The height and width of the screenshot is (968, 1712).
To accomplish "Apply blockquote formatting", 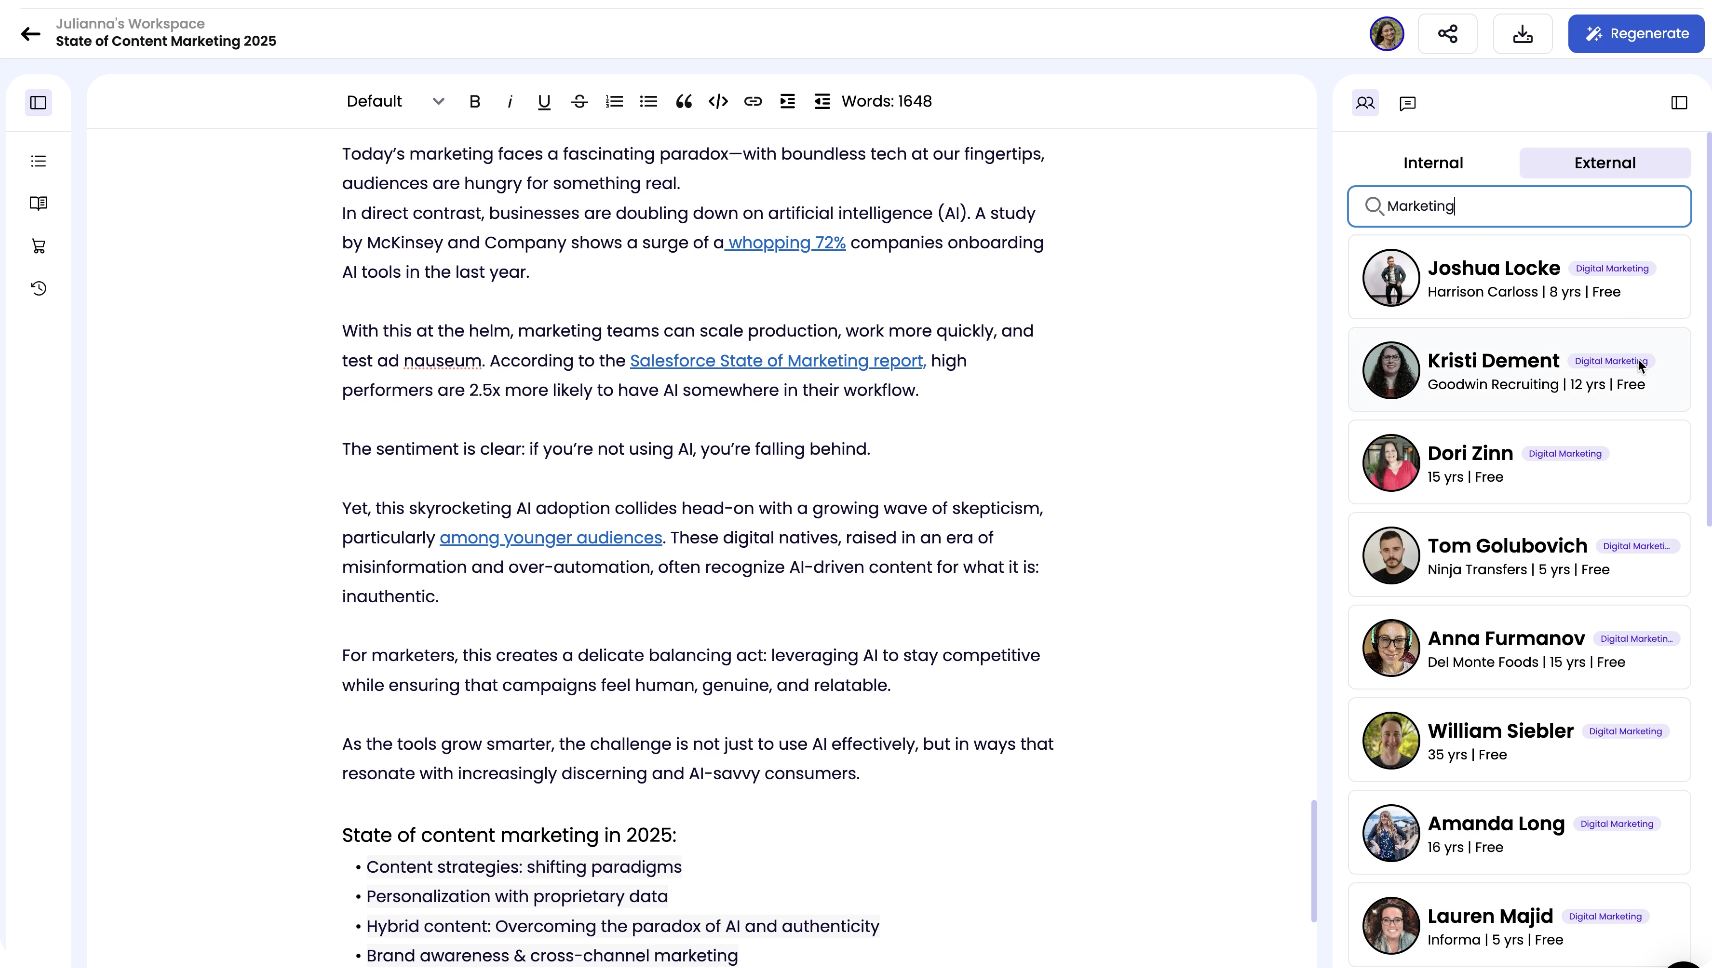I will (684, 101).
